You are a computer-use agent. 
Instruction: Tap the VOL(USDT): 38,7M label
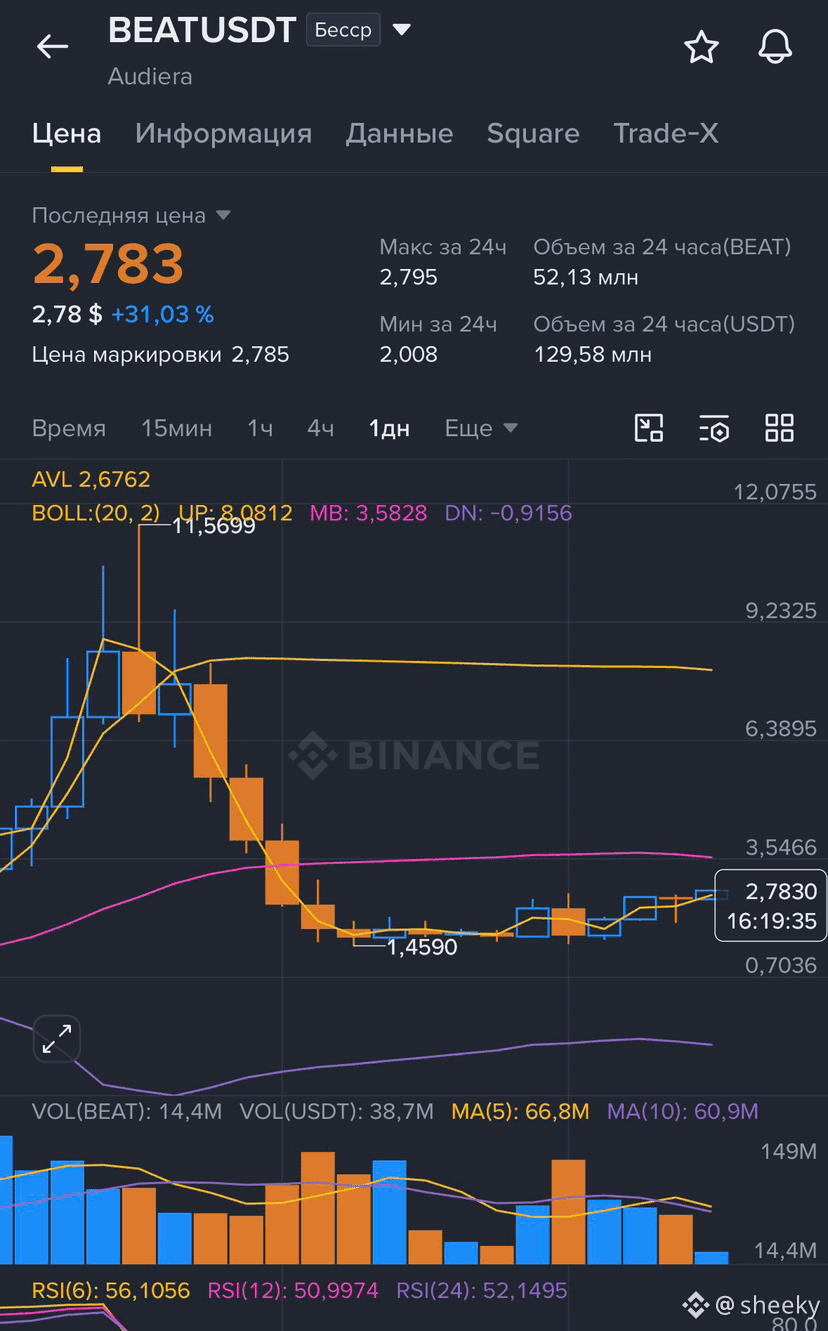pyautogui.click(x=337, y=1111)
